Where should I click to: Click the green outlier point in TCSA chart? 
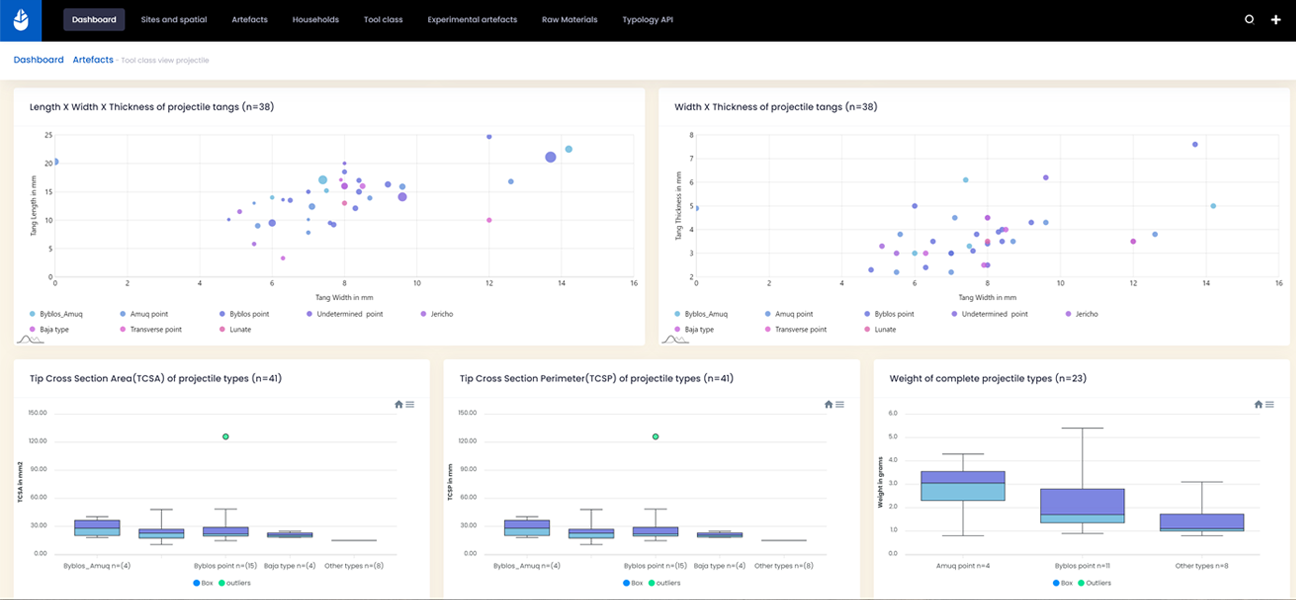tap(226, 437)
